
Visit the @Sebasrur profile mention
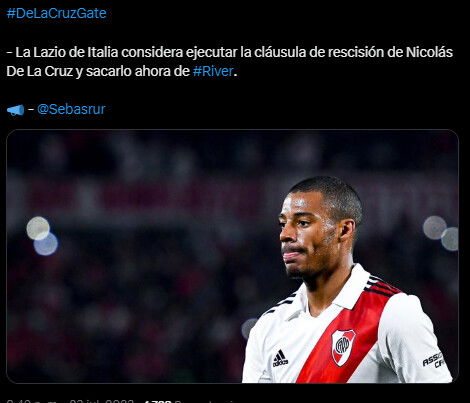click(x=71, y=109)
